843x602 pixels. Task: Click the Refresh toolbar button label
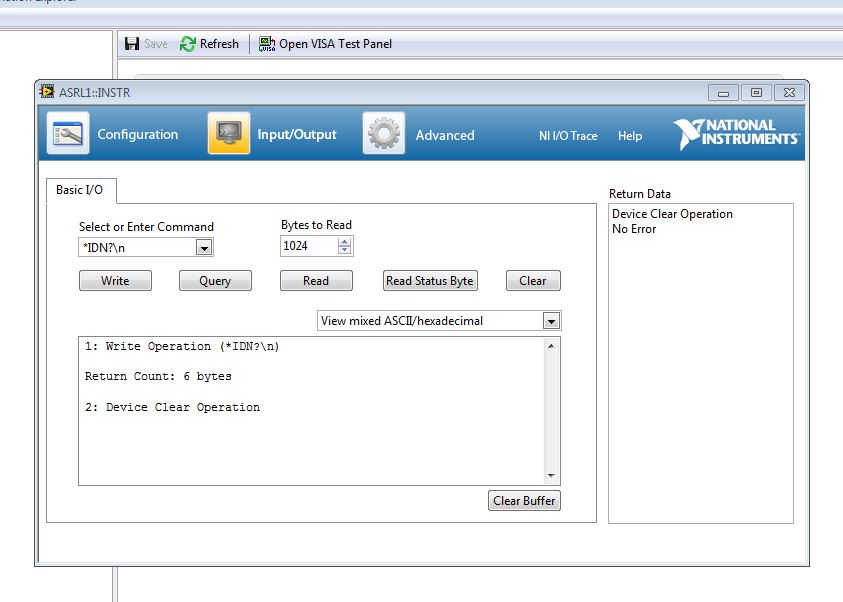coord(219,44)
